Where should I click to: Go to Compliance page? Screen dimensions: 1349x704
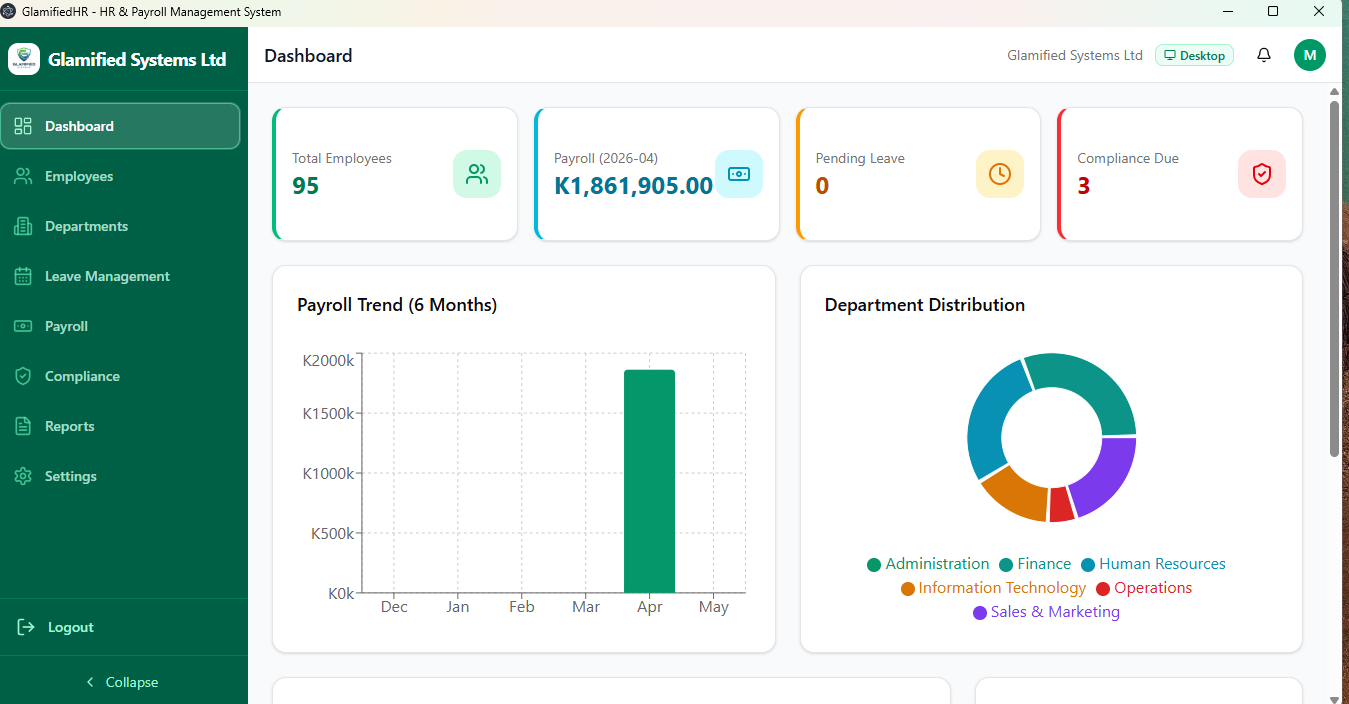click(x=120, y=376)
